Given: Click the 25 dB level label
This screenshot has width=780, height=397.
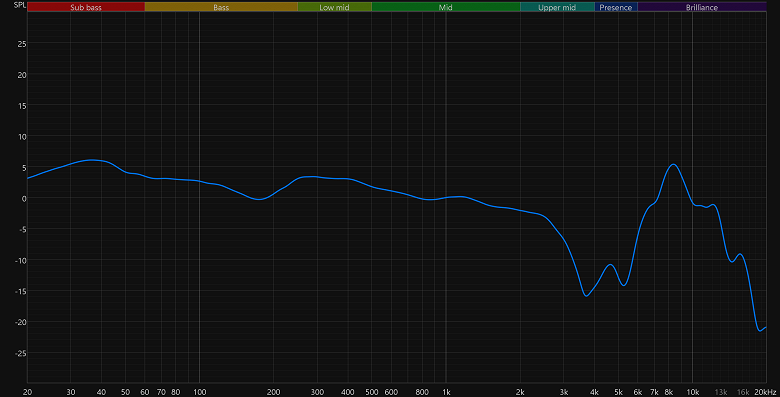Looking at the screenshot, I should 22,44.
